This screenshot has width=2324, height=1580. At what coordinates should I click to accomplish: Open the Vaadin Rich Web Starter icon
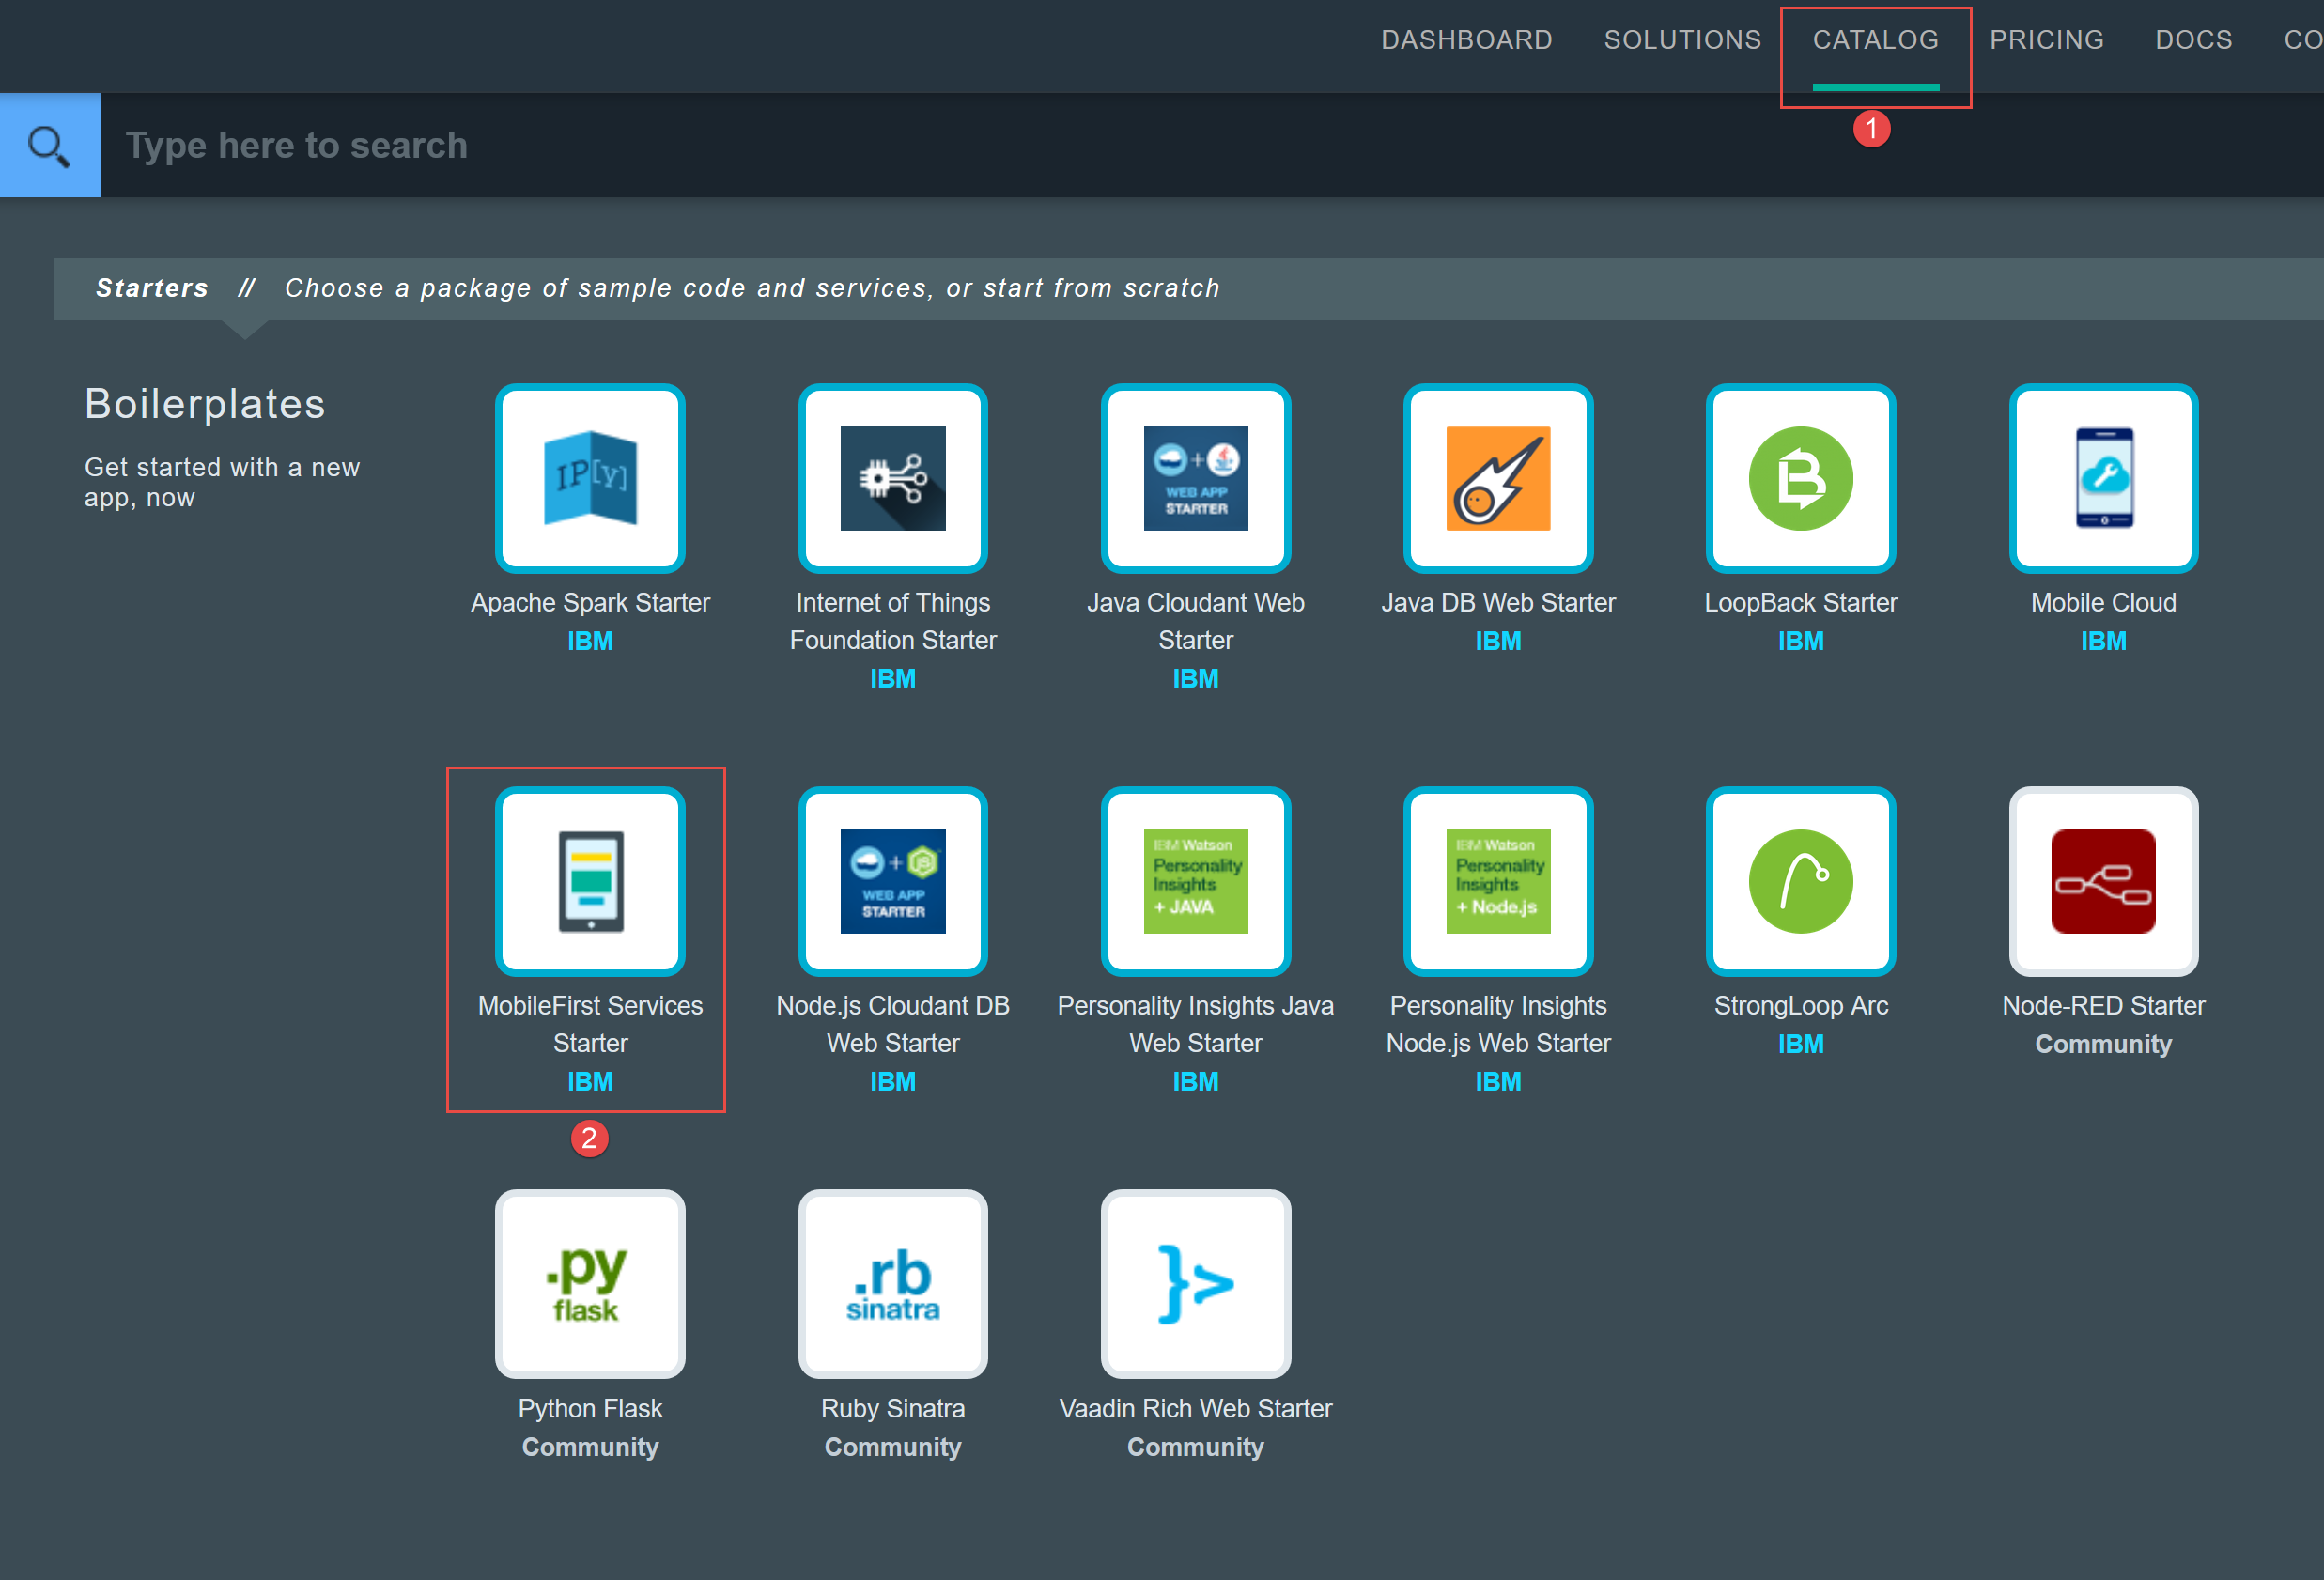point(1196,1284)
